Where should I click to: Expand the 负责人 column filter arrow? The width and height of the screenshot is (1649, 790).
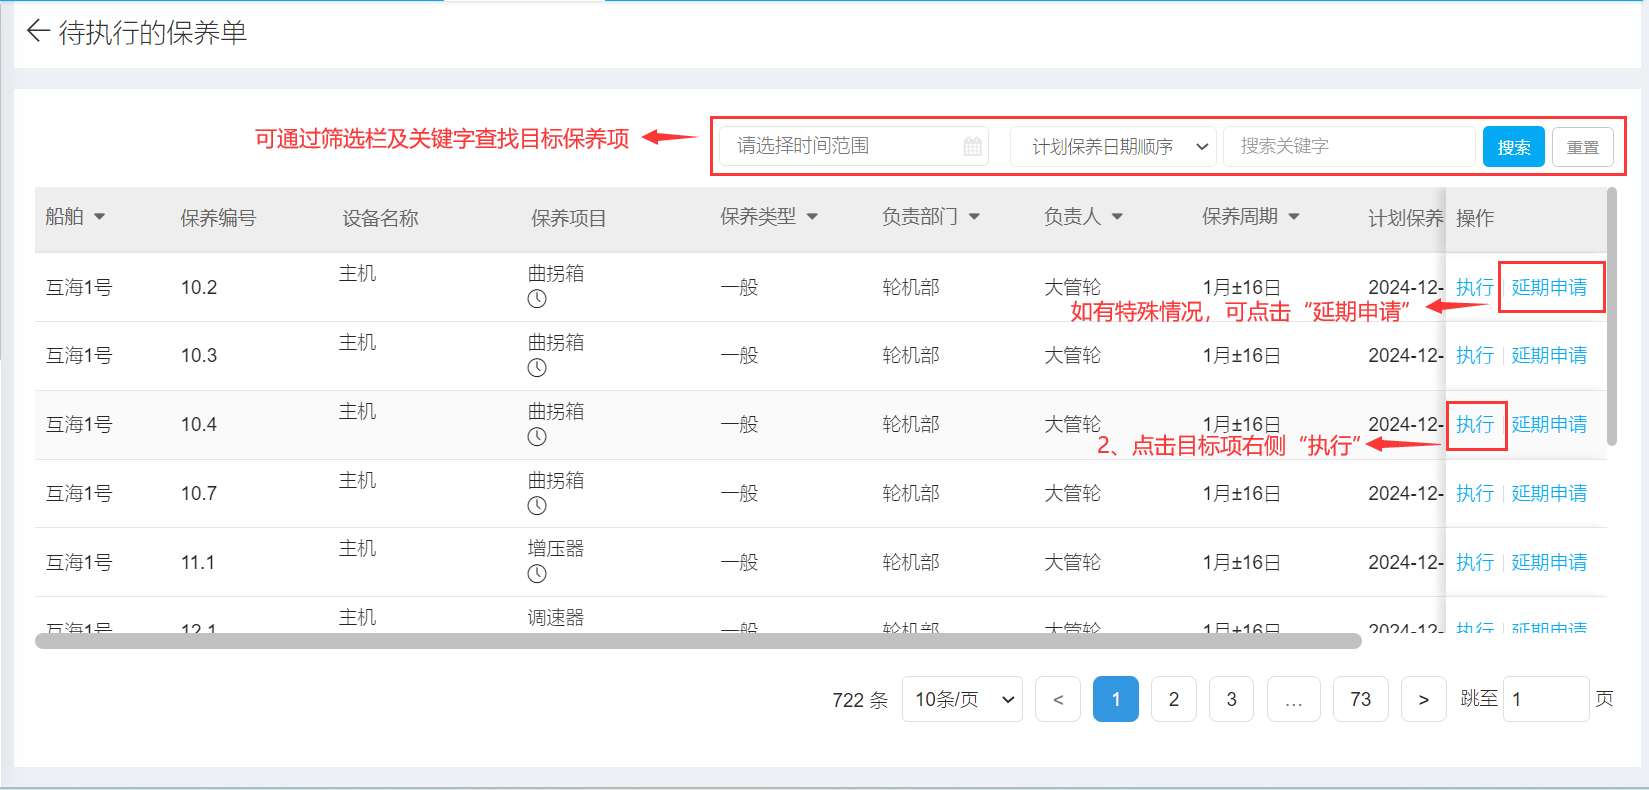(1117, 217)
